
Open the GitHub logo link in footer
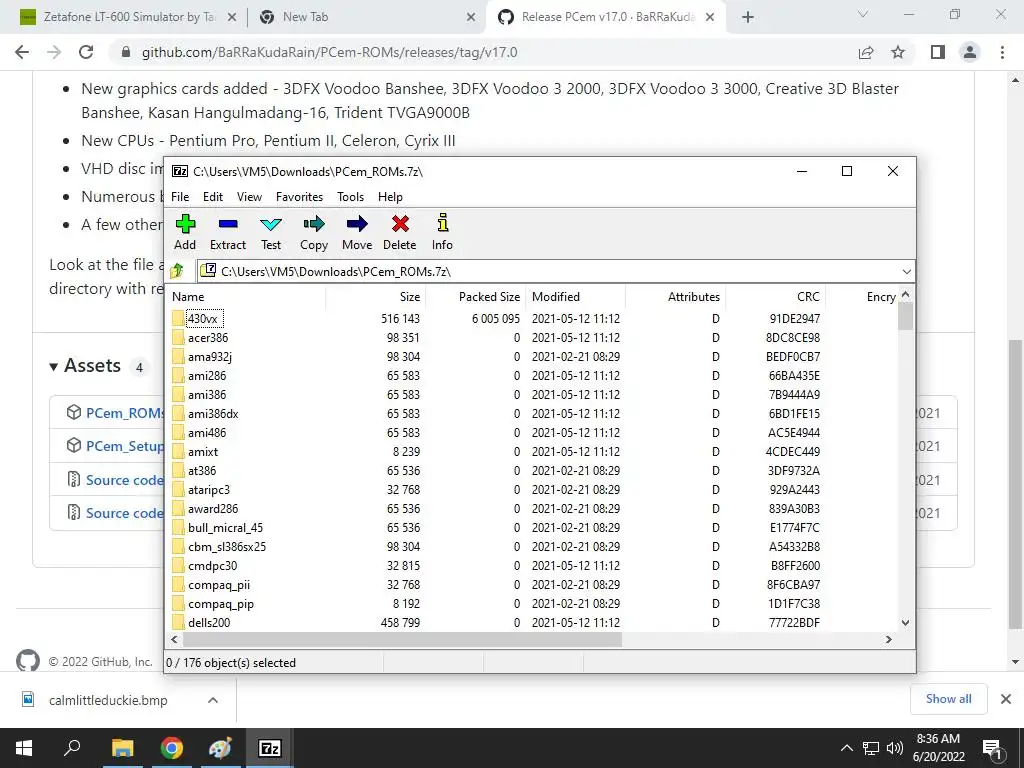pos(27,661)
